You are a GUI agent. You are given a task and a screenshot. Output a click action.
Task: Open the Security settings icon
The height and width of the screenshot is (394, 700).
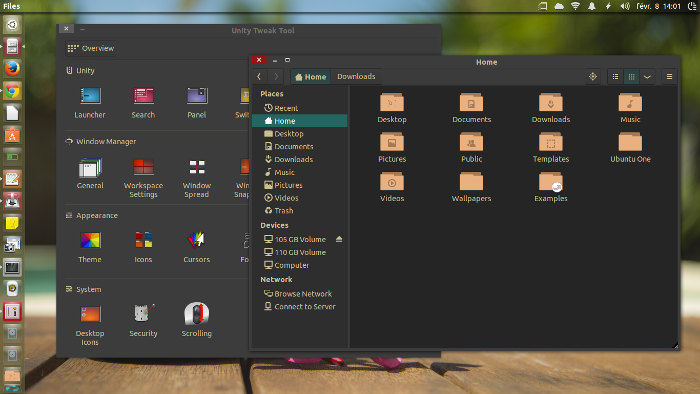pos(143,314)
